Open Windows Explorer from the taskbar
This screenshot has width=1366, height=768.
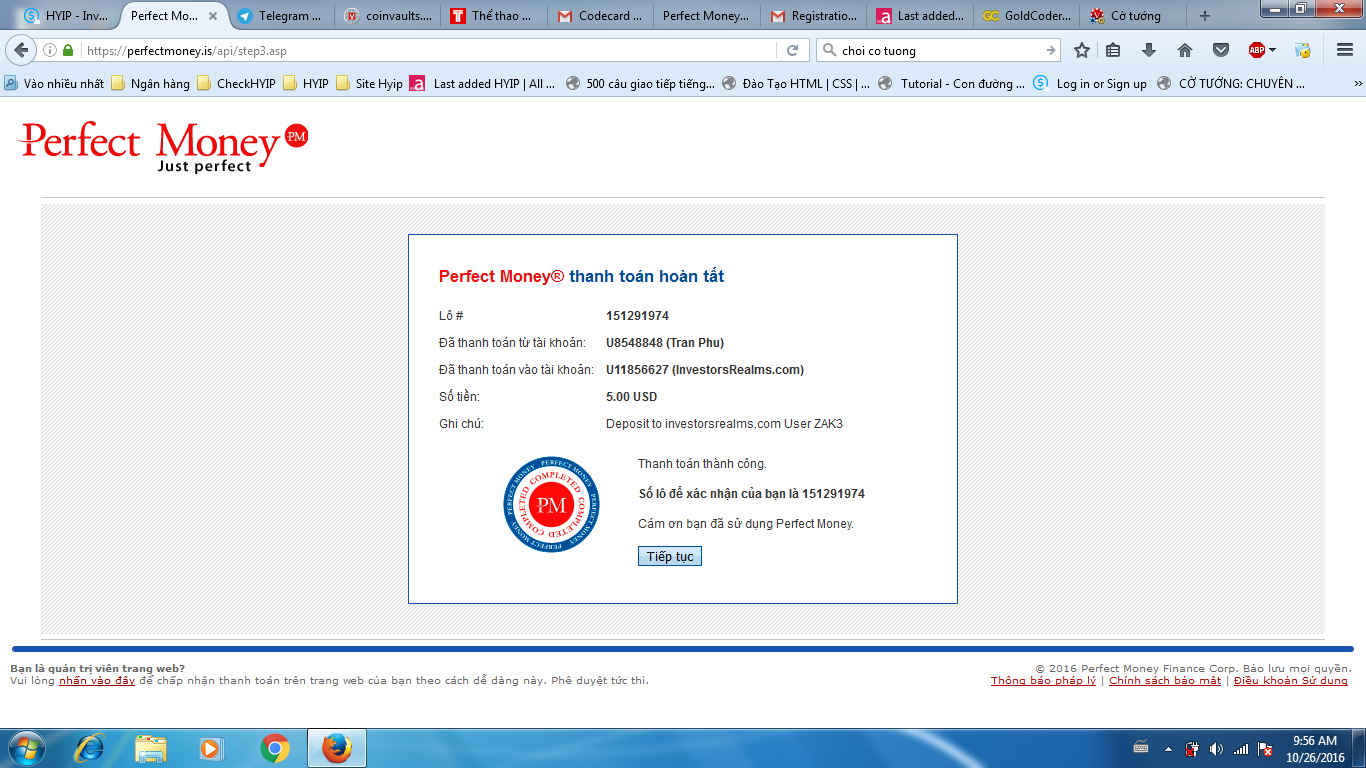tap(151, 748)
